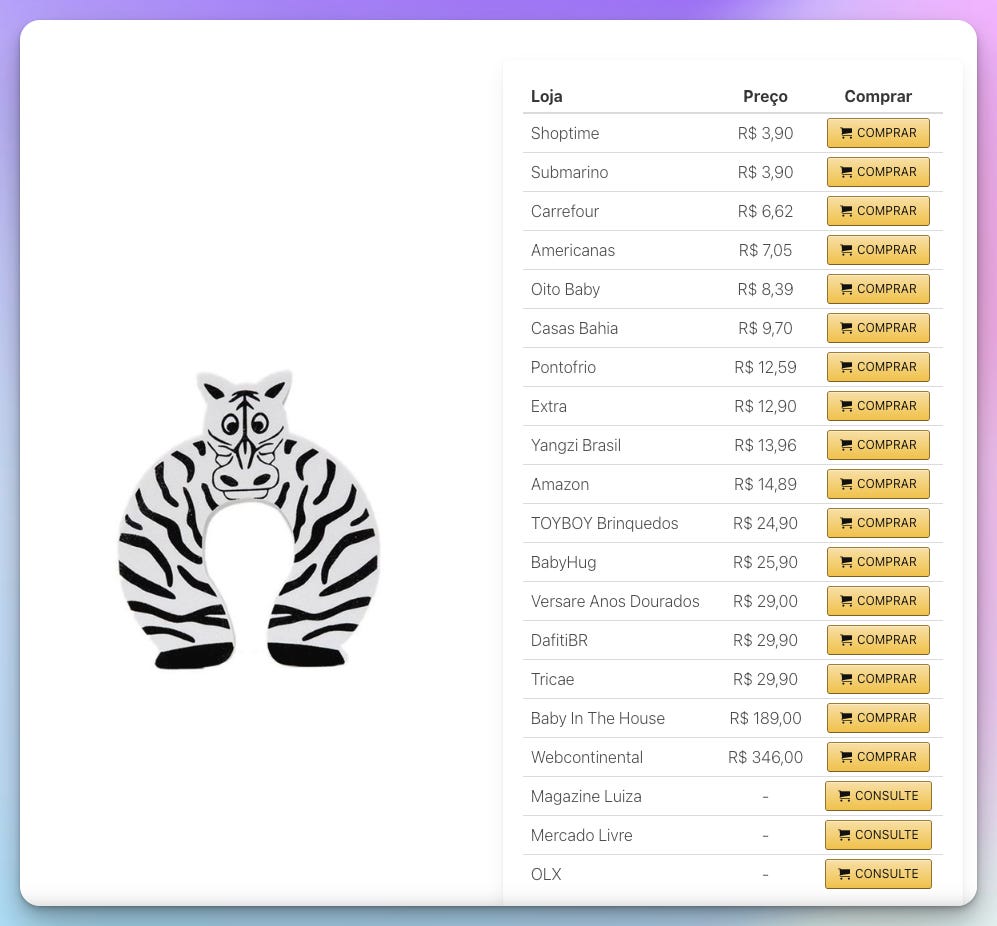Select the Magazine Luiza store name

586,796
